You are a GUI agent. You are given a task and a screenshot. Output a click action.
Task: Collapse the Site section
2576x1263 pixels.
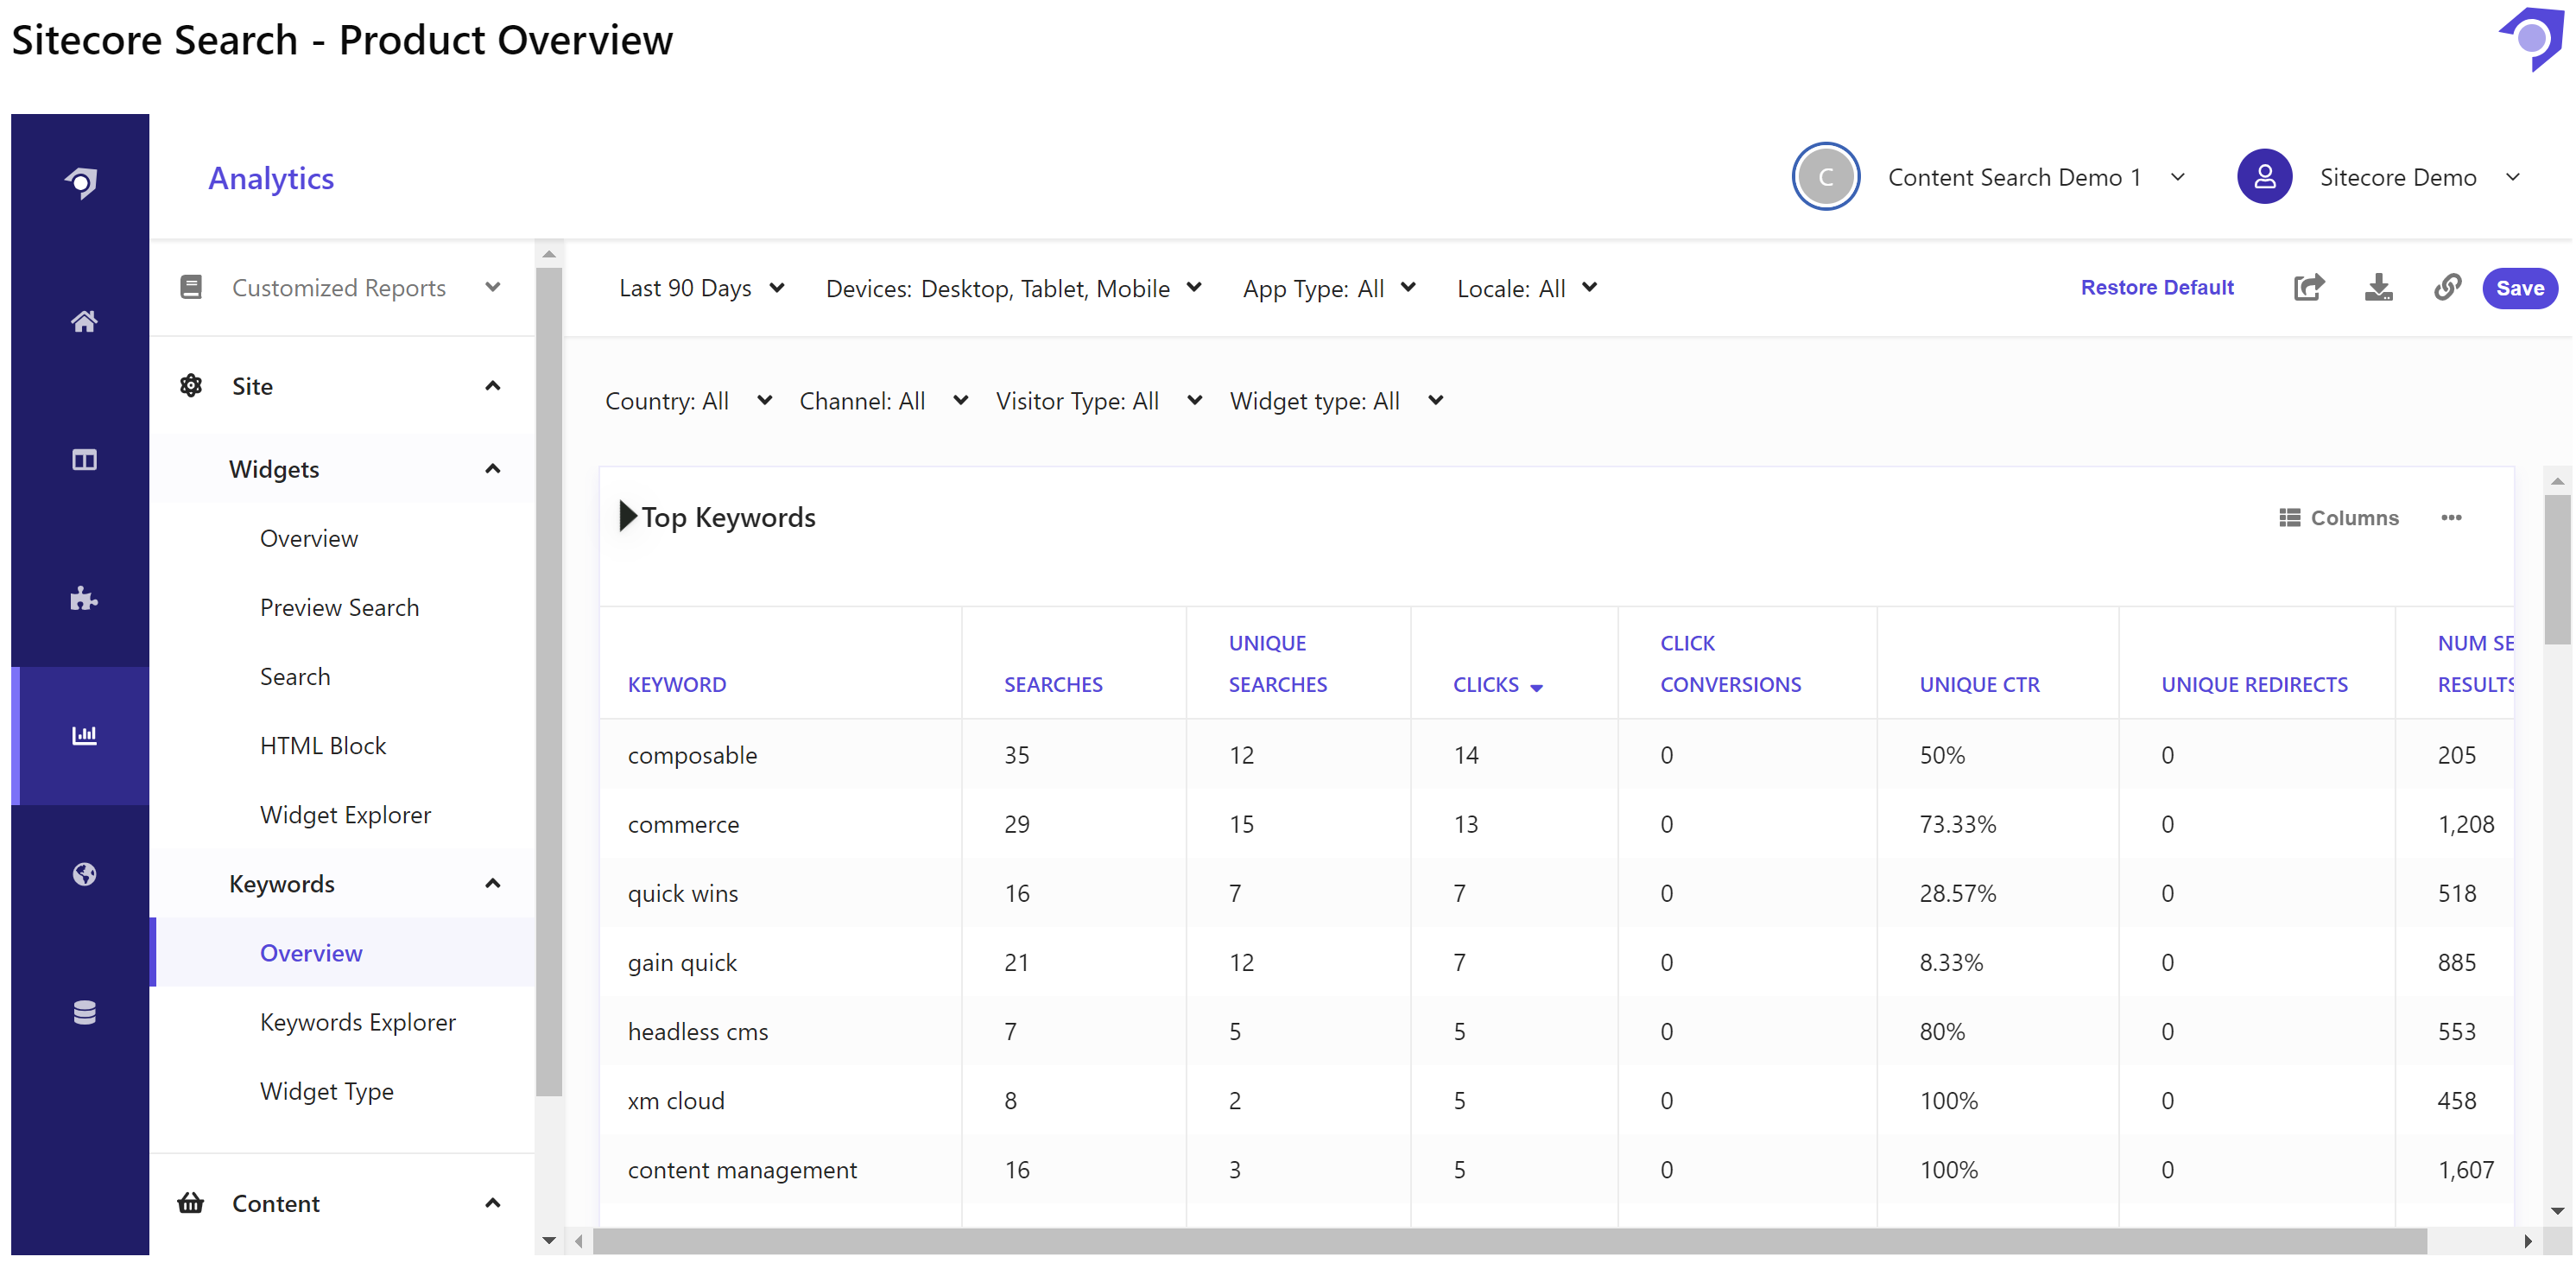[492, 386]
